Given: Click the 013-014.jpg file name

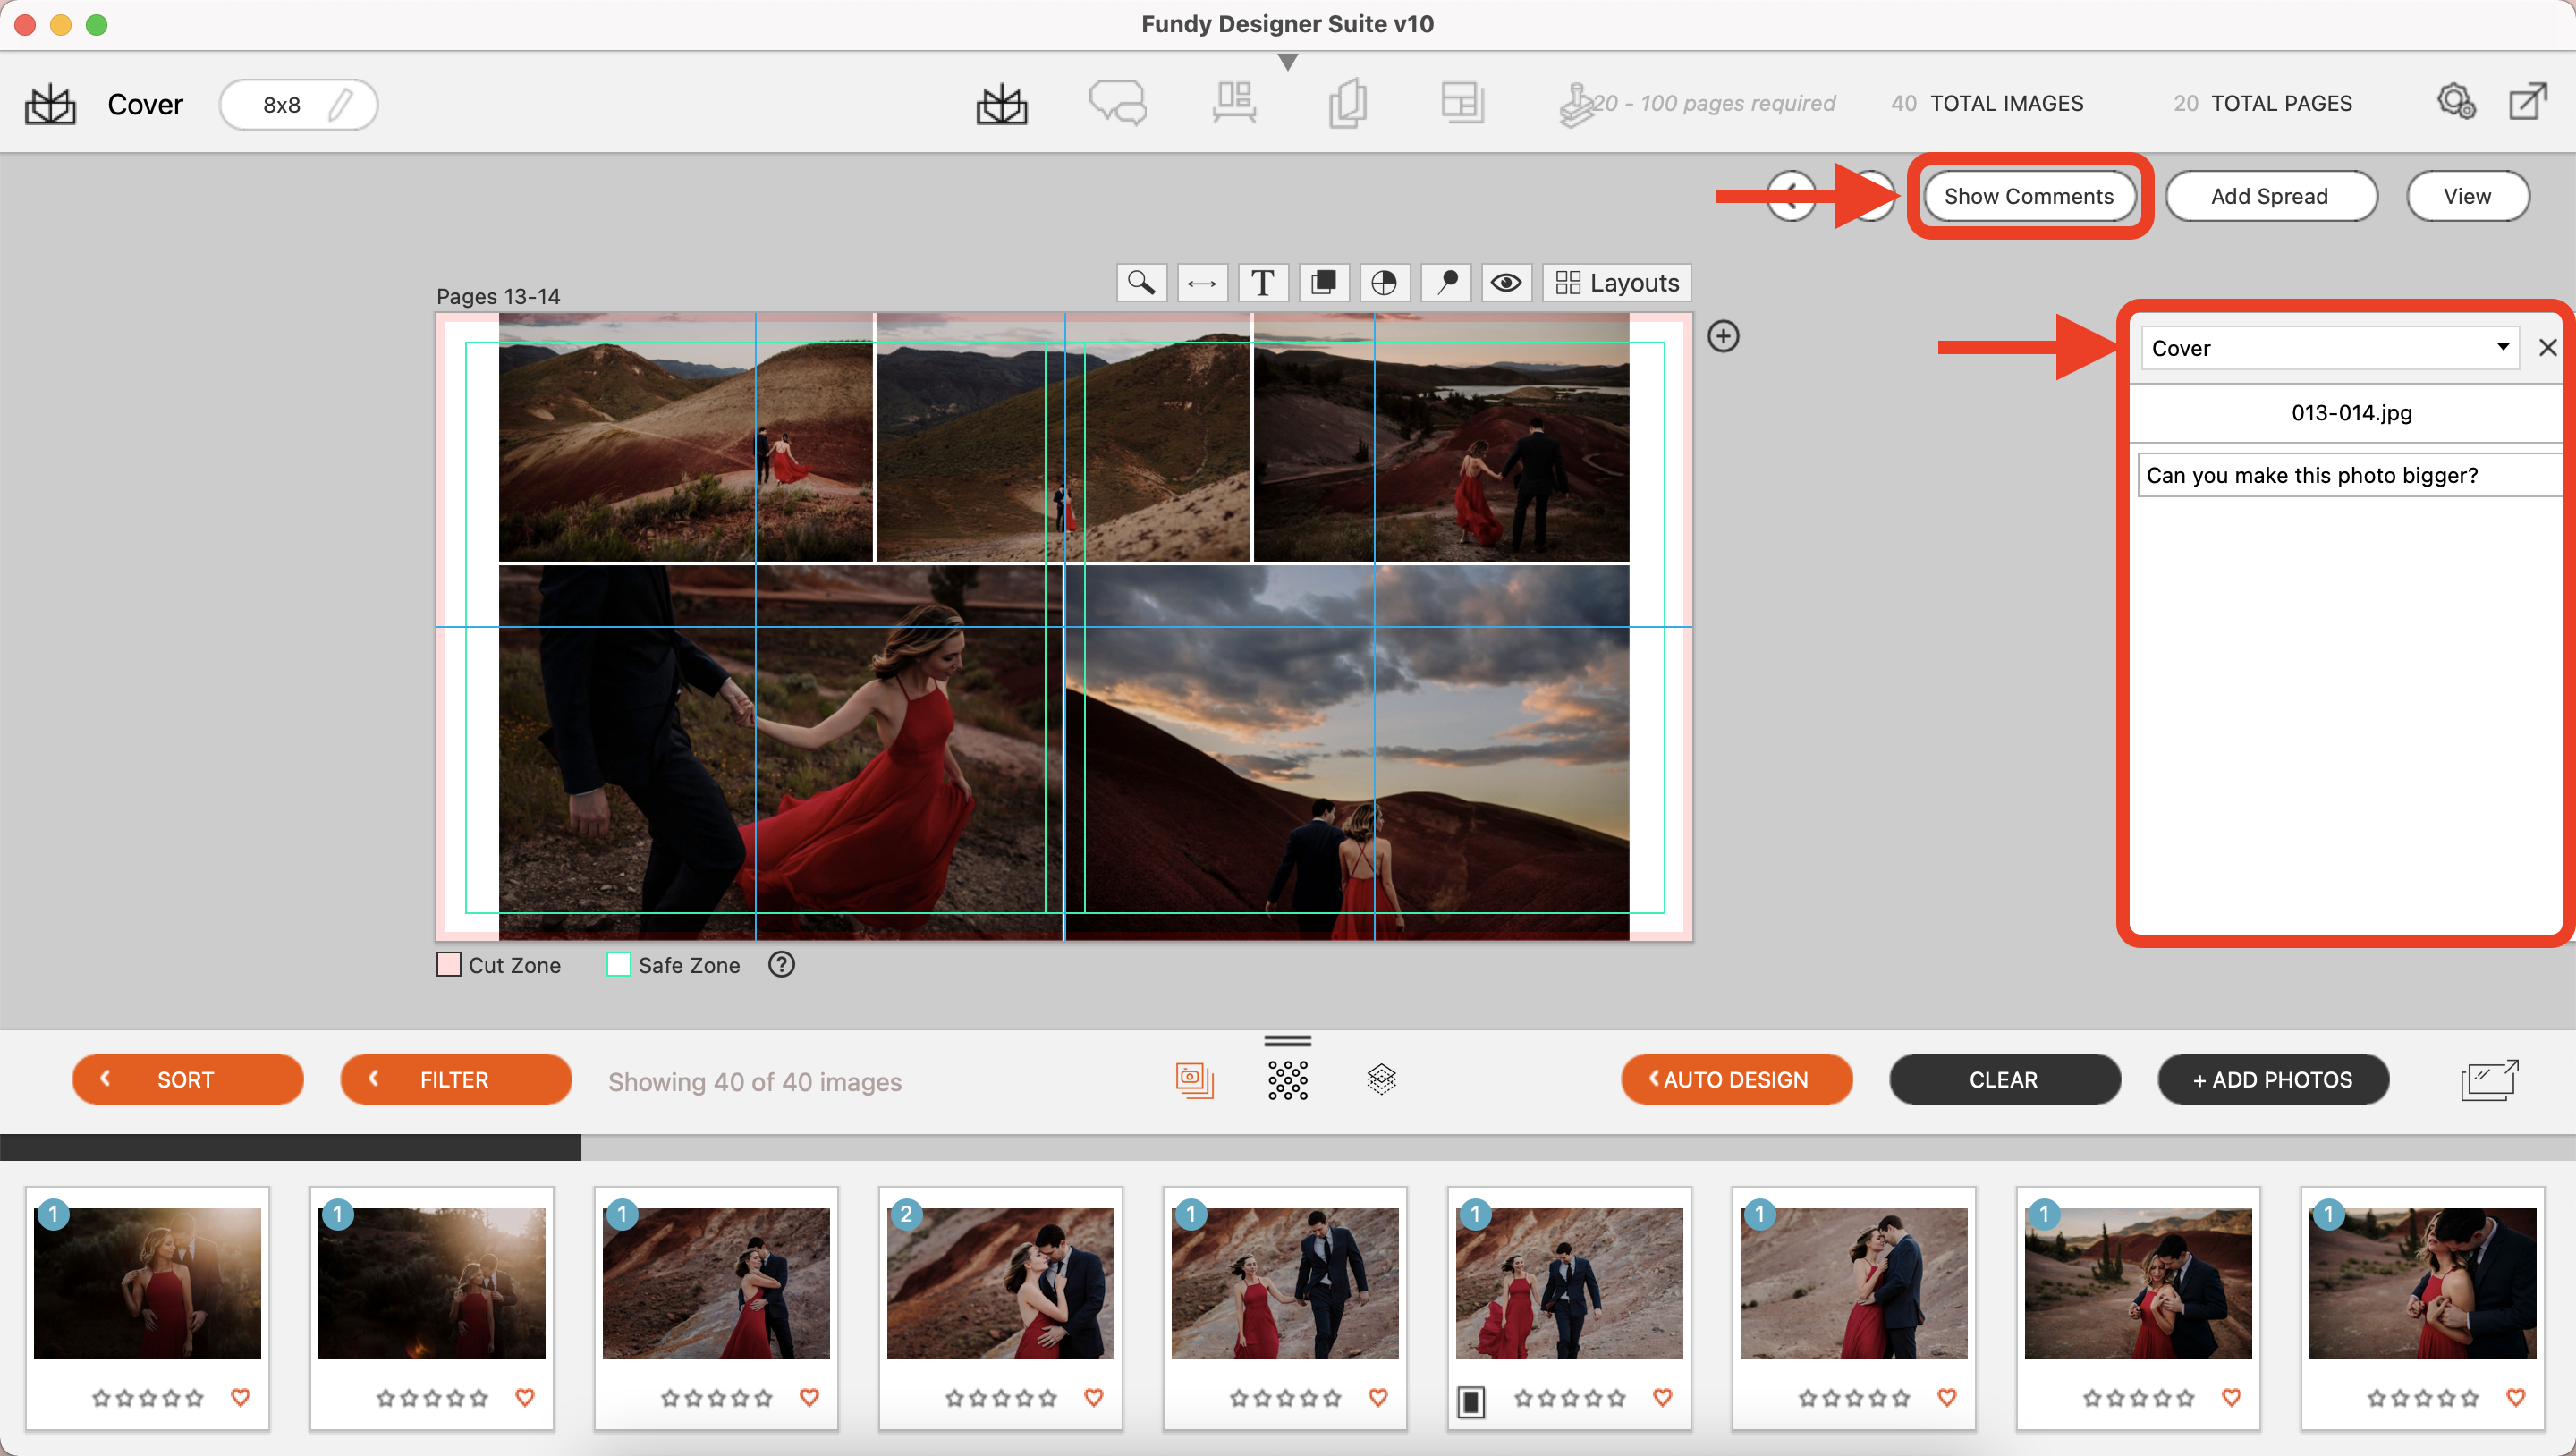Looking at the screenshot, I should 2351,413.
